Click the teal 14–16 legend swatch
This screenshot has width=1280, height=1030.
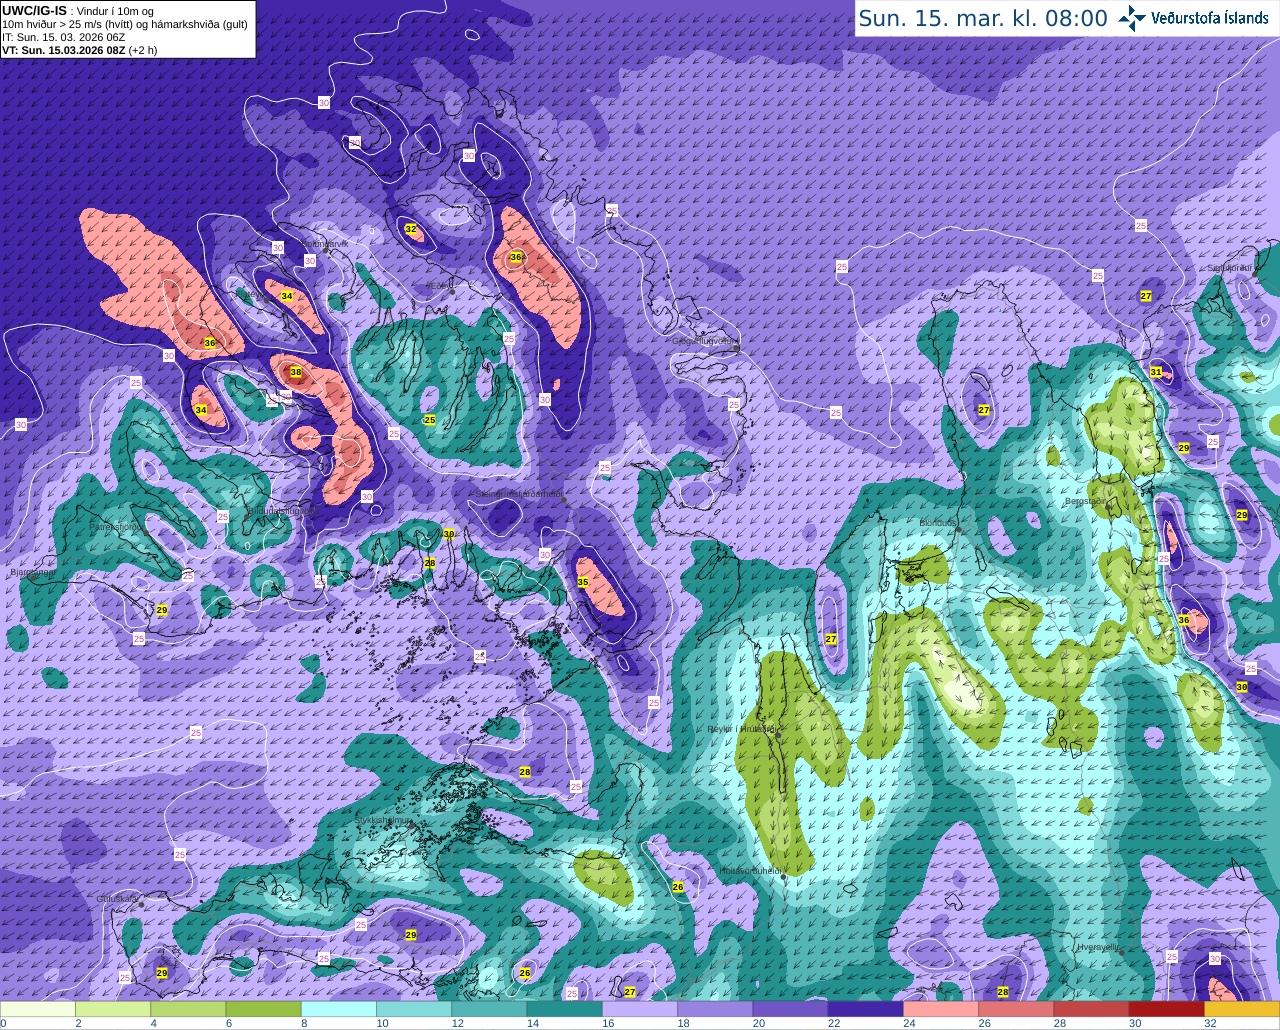564,1009
